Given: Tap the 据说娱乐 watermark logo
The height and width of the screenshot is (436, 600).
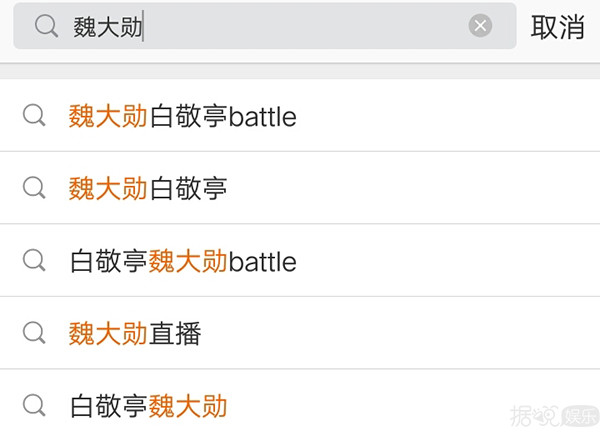Looking at the screenshot, I should point(554,415).
